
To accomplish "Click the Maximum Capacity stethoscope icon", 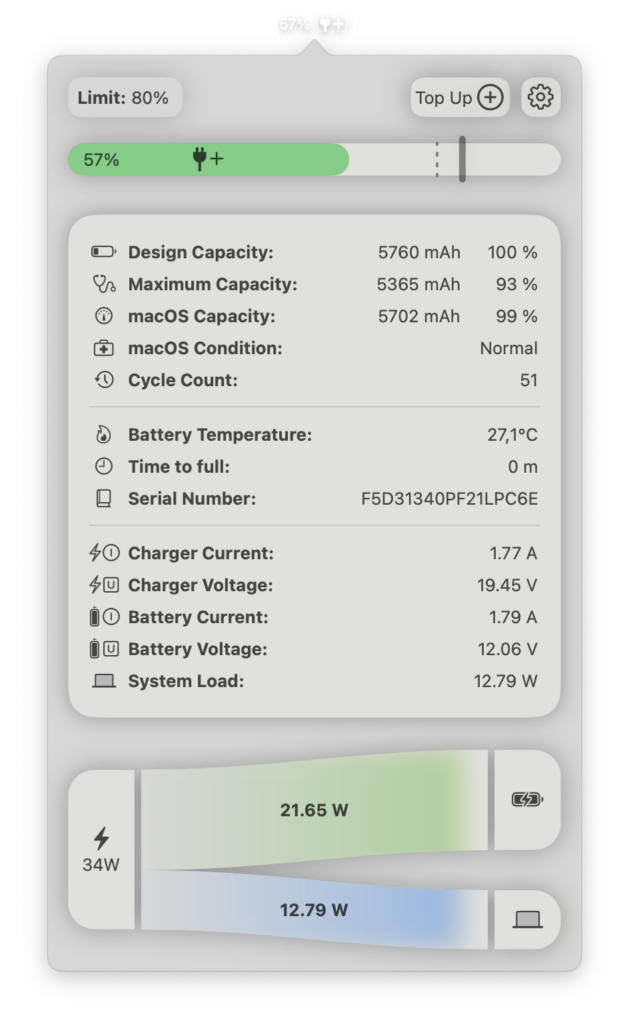I will (103, 285).
